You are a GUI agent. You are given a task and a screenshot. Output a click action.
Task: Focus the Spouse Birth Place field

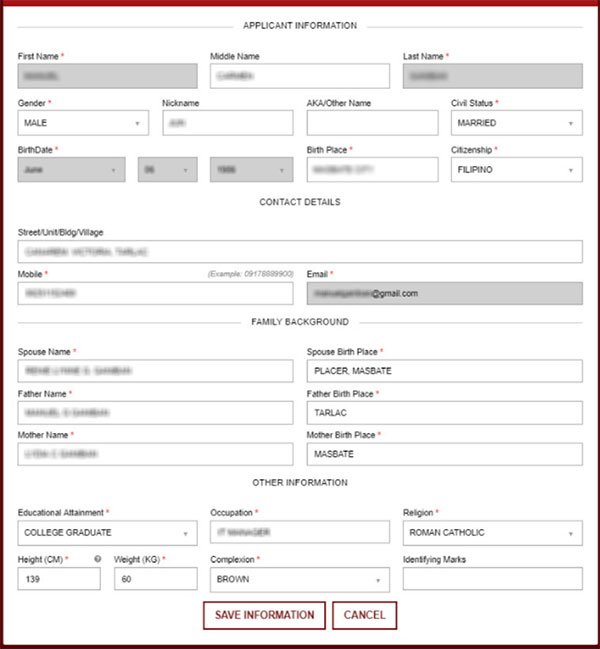(444, 371)
